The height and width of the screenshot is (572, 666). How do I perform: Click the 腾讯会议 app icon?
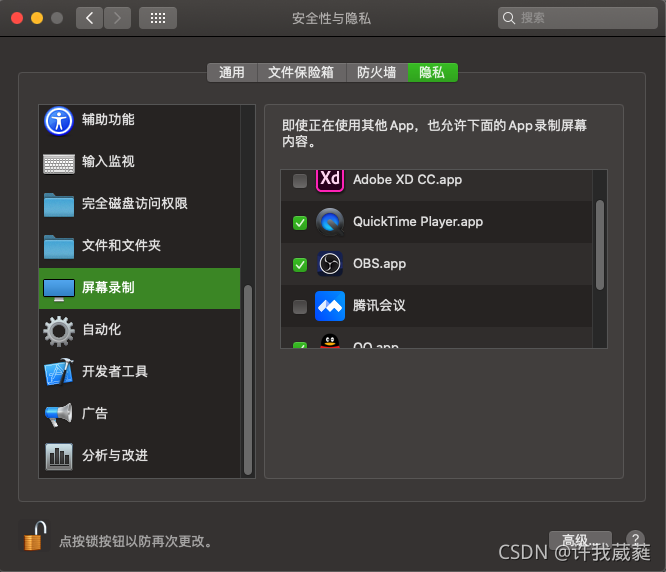coord(330,306)
